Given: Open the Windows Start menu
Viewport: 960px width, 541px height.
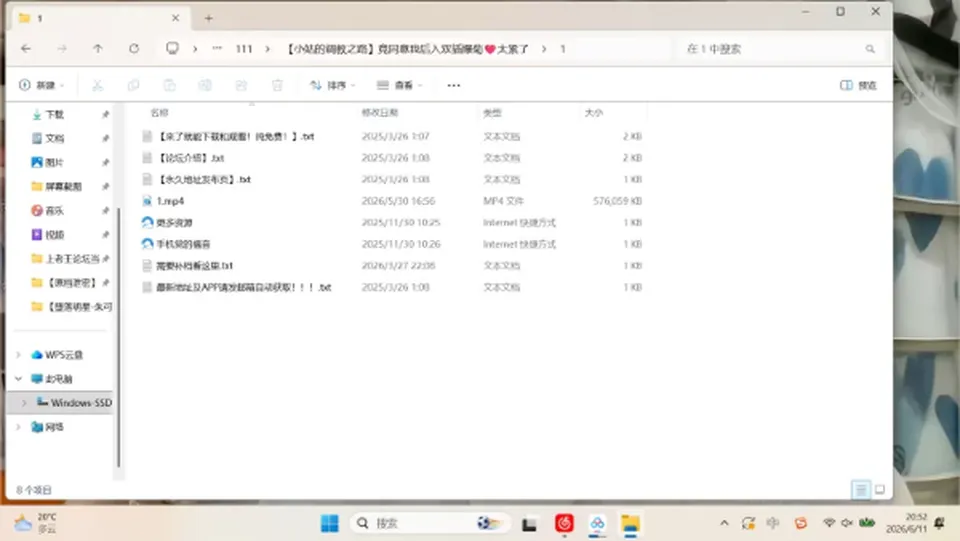Looking at the screenshot, I should pyautogui.click(x=329, y=523).
